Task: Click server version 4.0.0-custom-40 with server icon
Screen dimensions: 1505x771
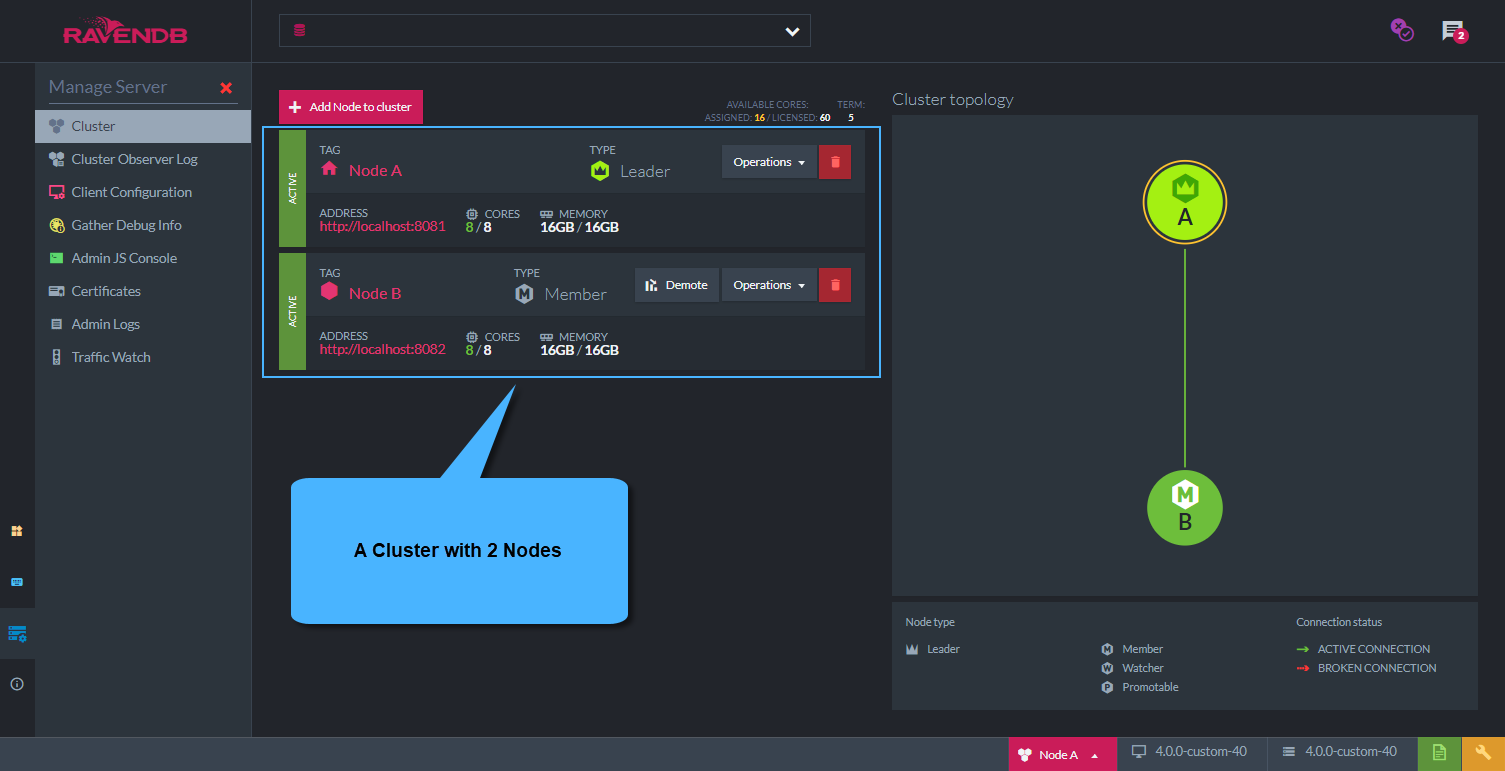Action: point(1341,752)
